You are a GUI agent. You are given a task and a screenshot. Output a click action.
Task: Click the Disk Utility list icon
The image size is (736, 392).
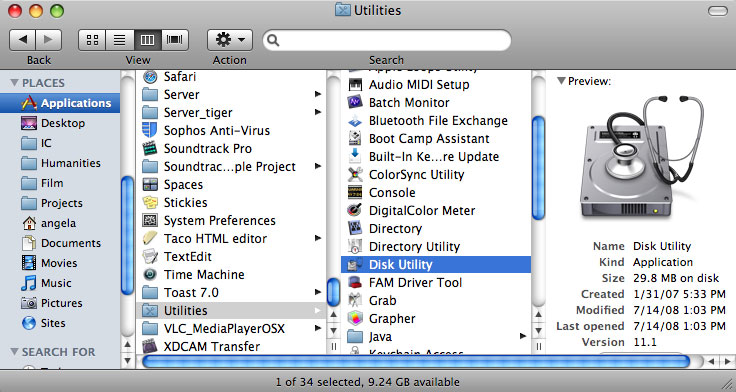coord(355,264)
